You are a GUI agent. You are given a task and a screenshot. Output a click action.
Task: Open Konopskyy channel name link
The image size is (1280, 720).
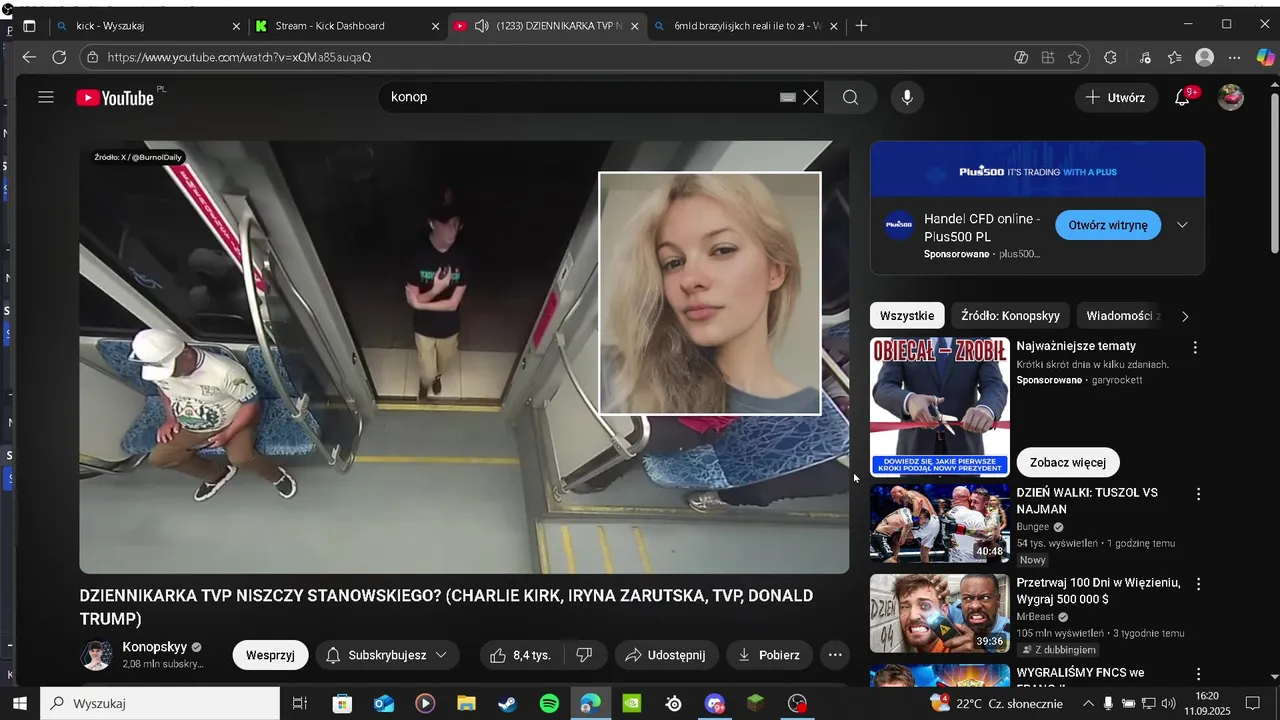154,647
